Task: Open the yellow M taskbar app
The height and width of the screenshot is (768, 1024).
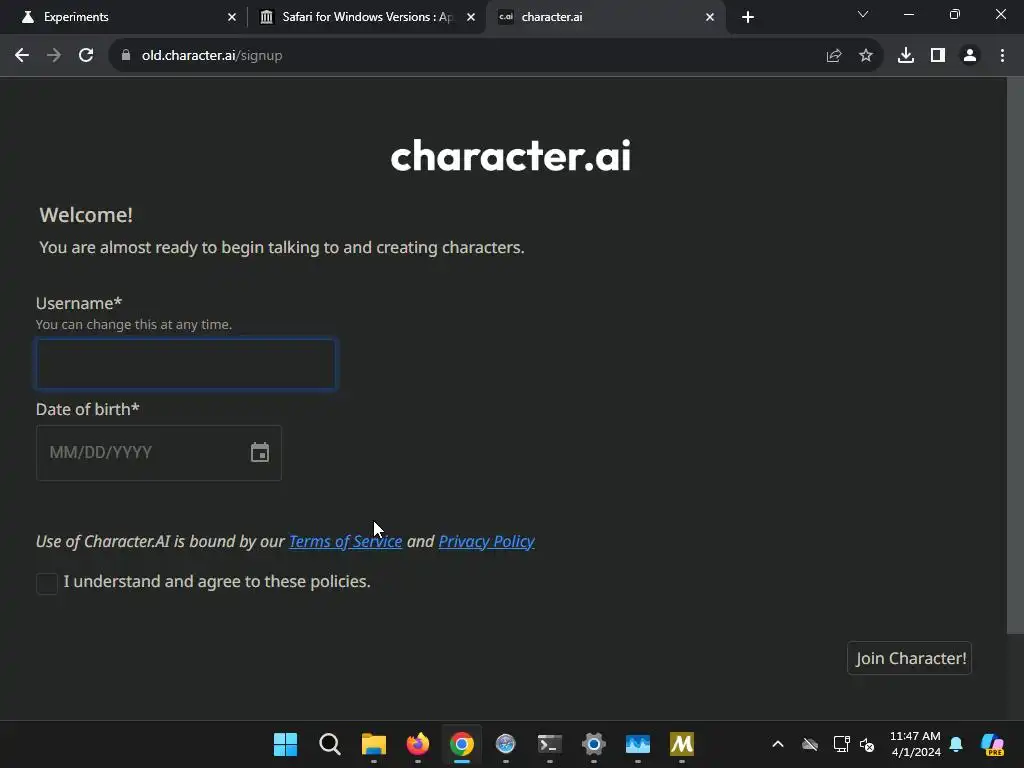Action: pyautogui.click(x=682, y=744)
